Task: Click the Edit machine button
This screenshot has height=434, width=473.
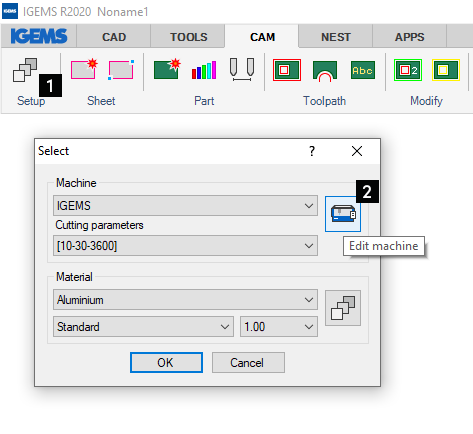Action: pyautogui.click(x=343, y=214)
